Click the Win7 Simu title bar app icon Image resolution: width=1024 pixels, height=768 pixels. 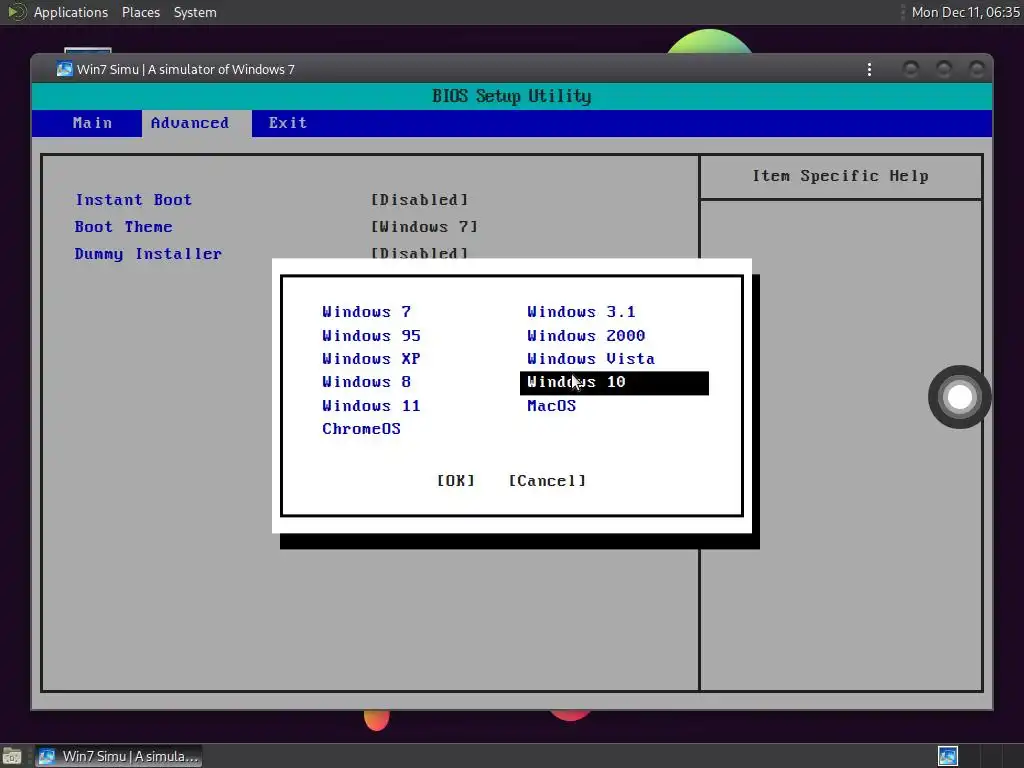click(x=64, y=69)
